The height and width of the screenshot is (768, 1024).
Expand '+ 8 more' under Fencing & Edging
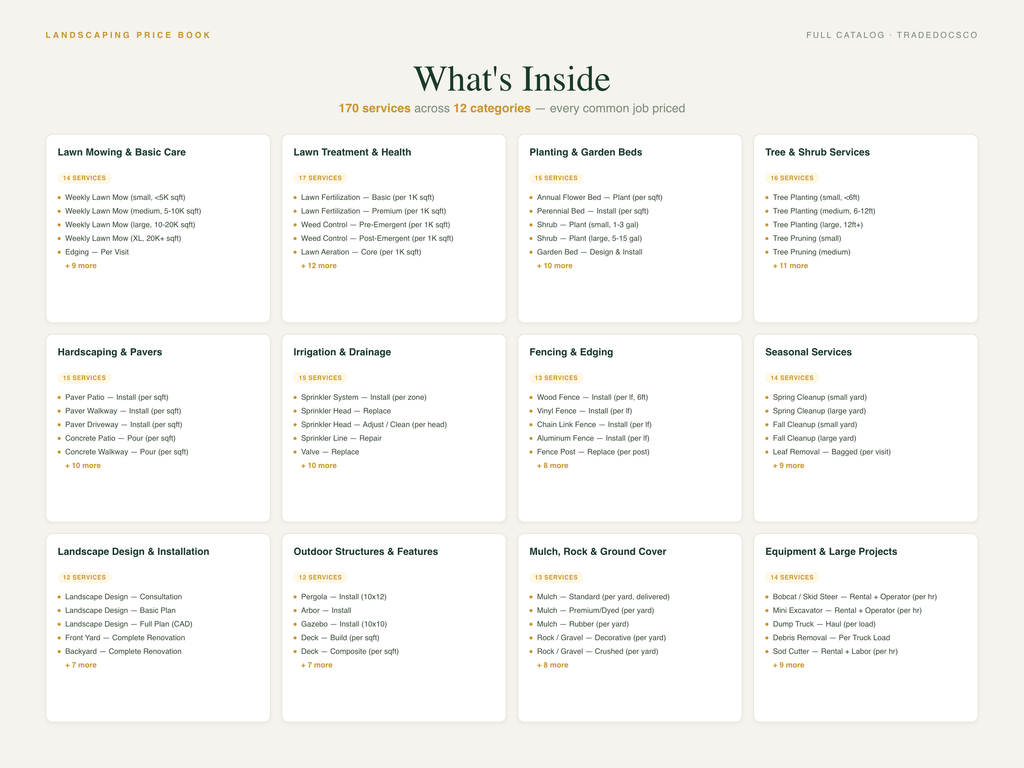point(552,466)
